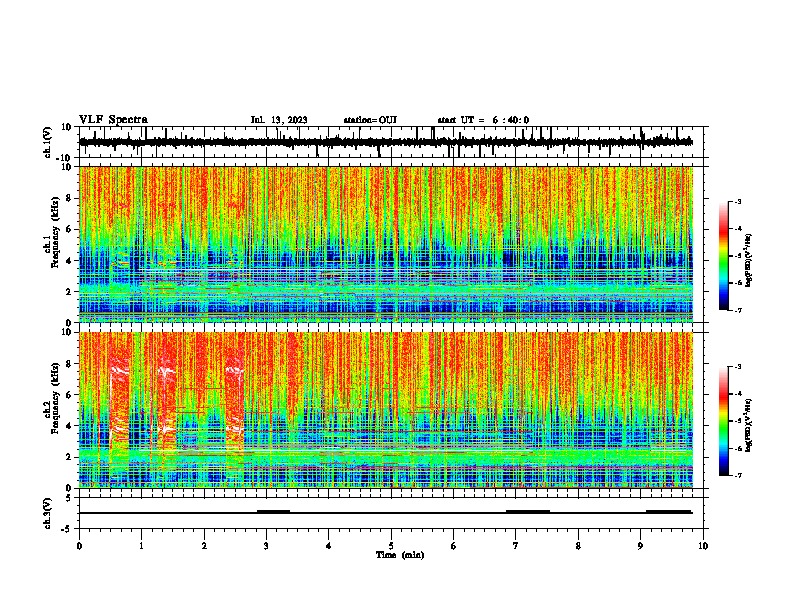This screenshot has width=792, height=612.
Task: Click the "VLF Spectra" plot title
Action: tap(113, 120)
